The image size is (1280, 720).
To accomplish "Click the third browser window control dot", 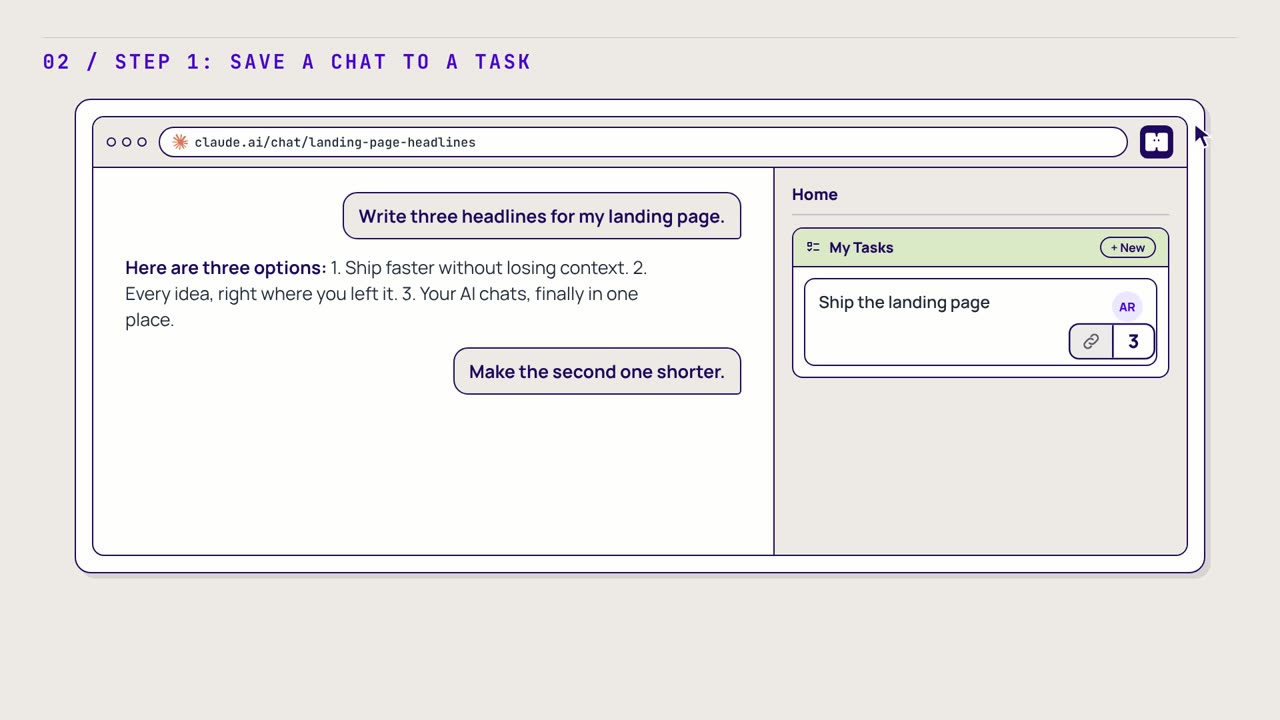I will (x=142, y=142).
